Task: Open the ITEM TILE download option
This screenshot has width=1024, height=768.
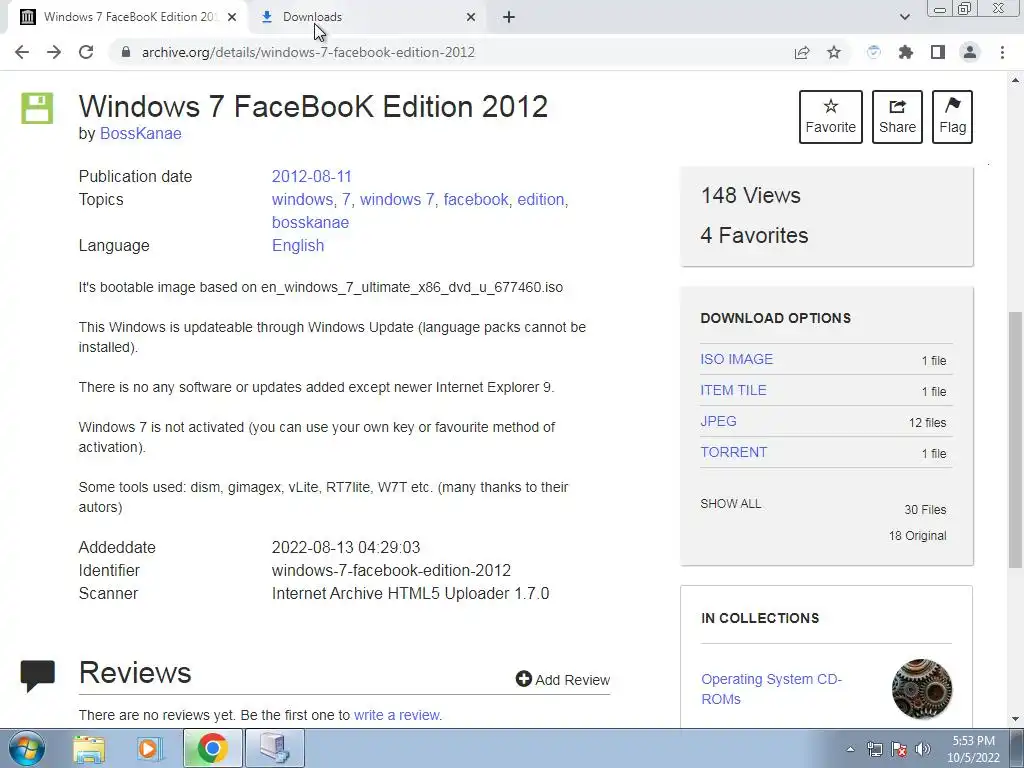Action: [x=733, y=390]
